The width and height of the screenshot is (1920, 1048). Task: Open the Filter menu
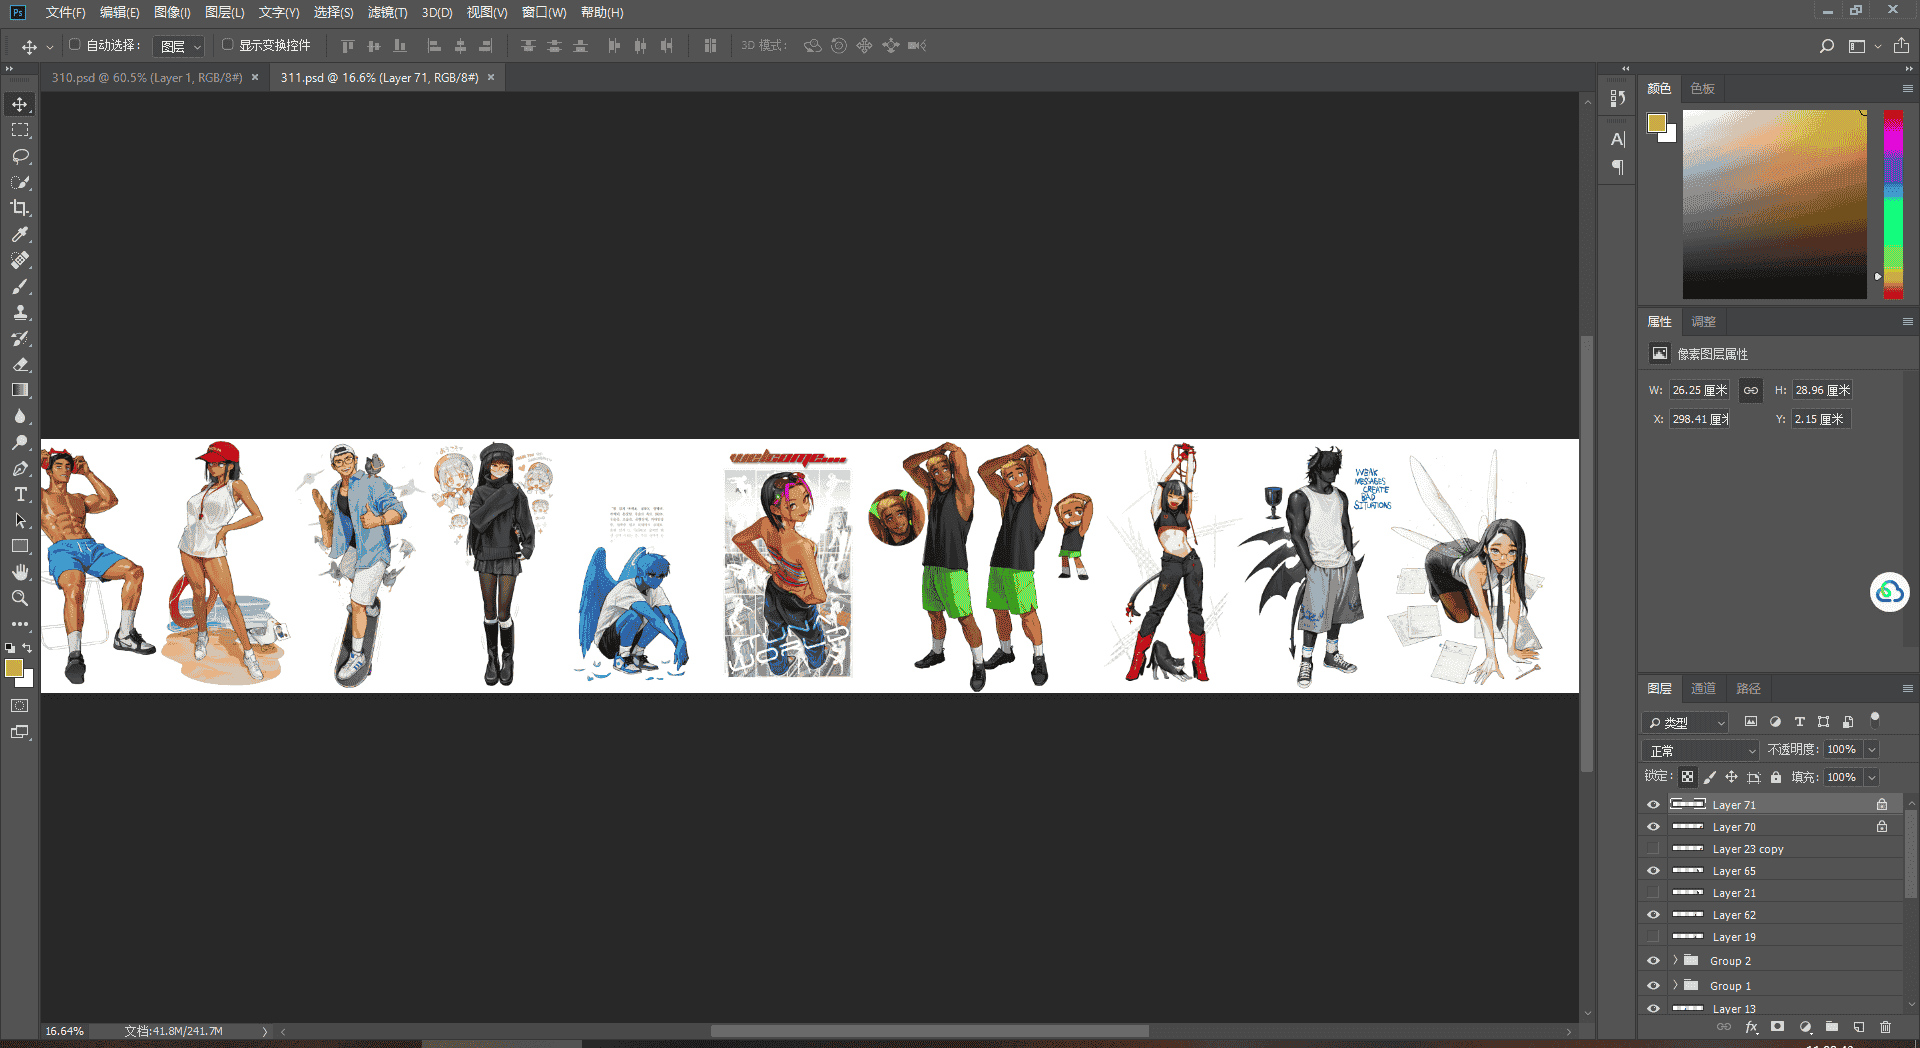click(x=387, y=12)
